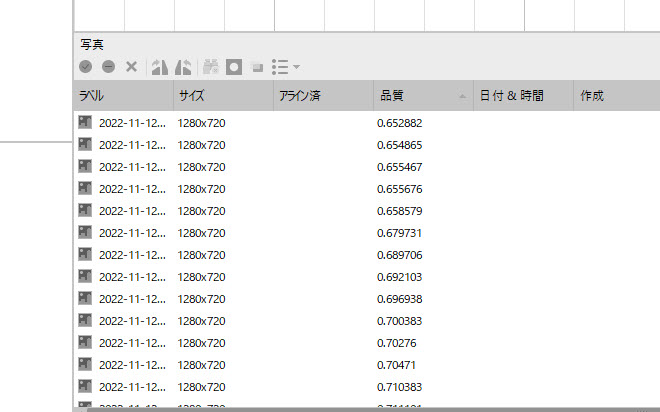Select label 2022-11-12... in row 0.654865
This screenshot has height=412, width=660.
point(132,145)
